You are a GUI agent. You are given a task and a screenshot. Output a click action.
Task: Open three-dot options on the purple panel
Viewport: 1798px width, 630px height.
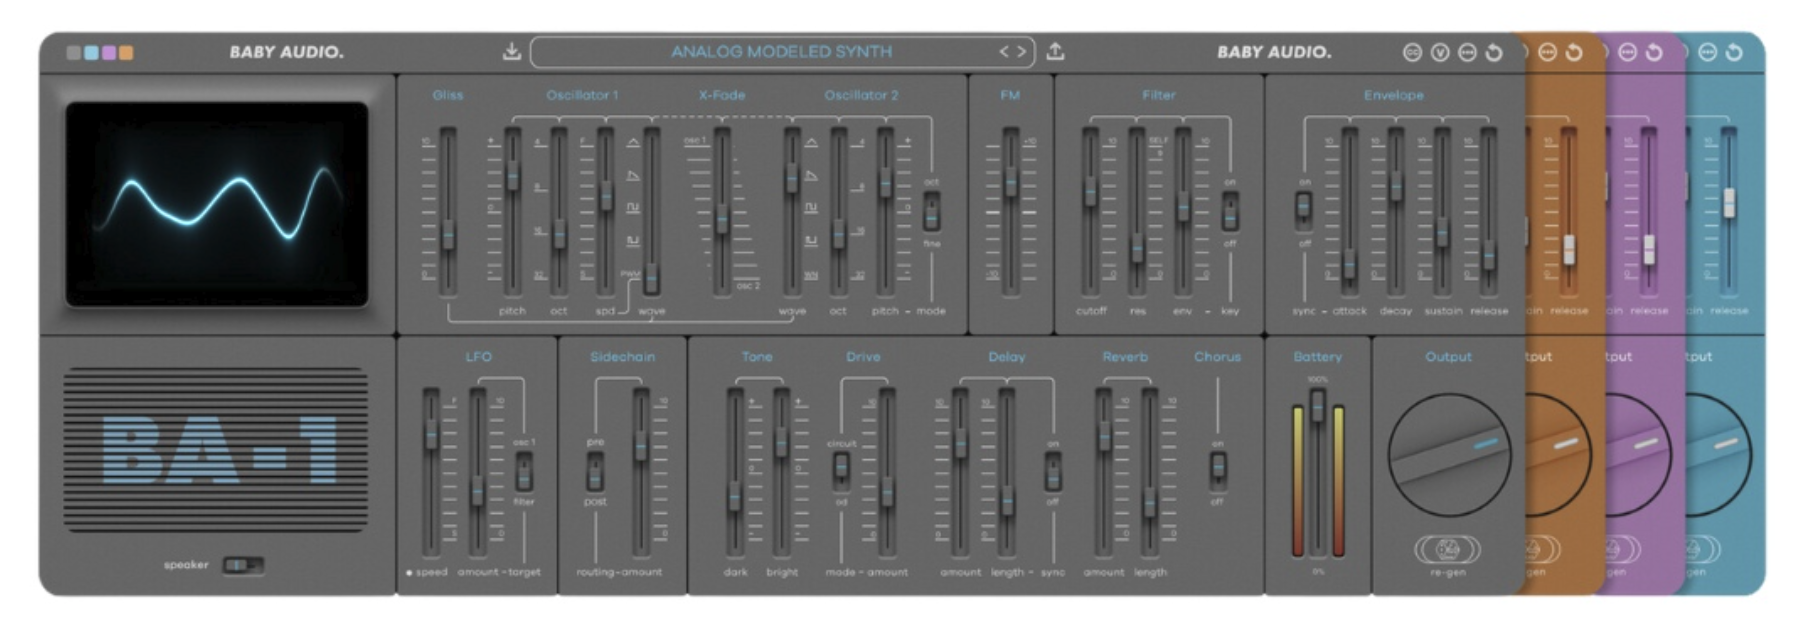1627,52
